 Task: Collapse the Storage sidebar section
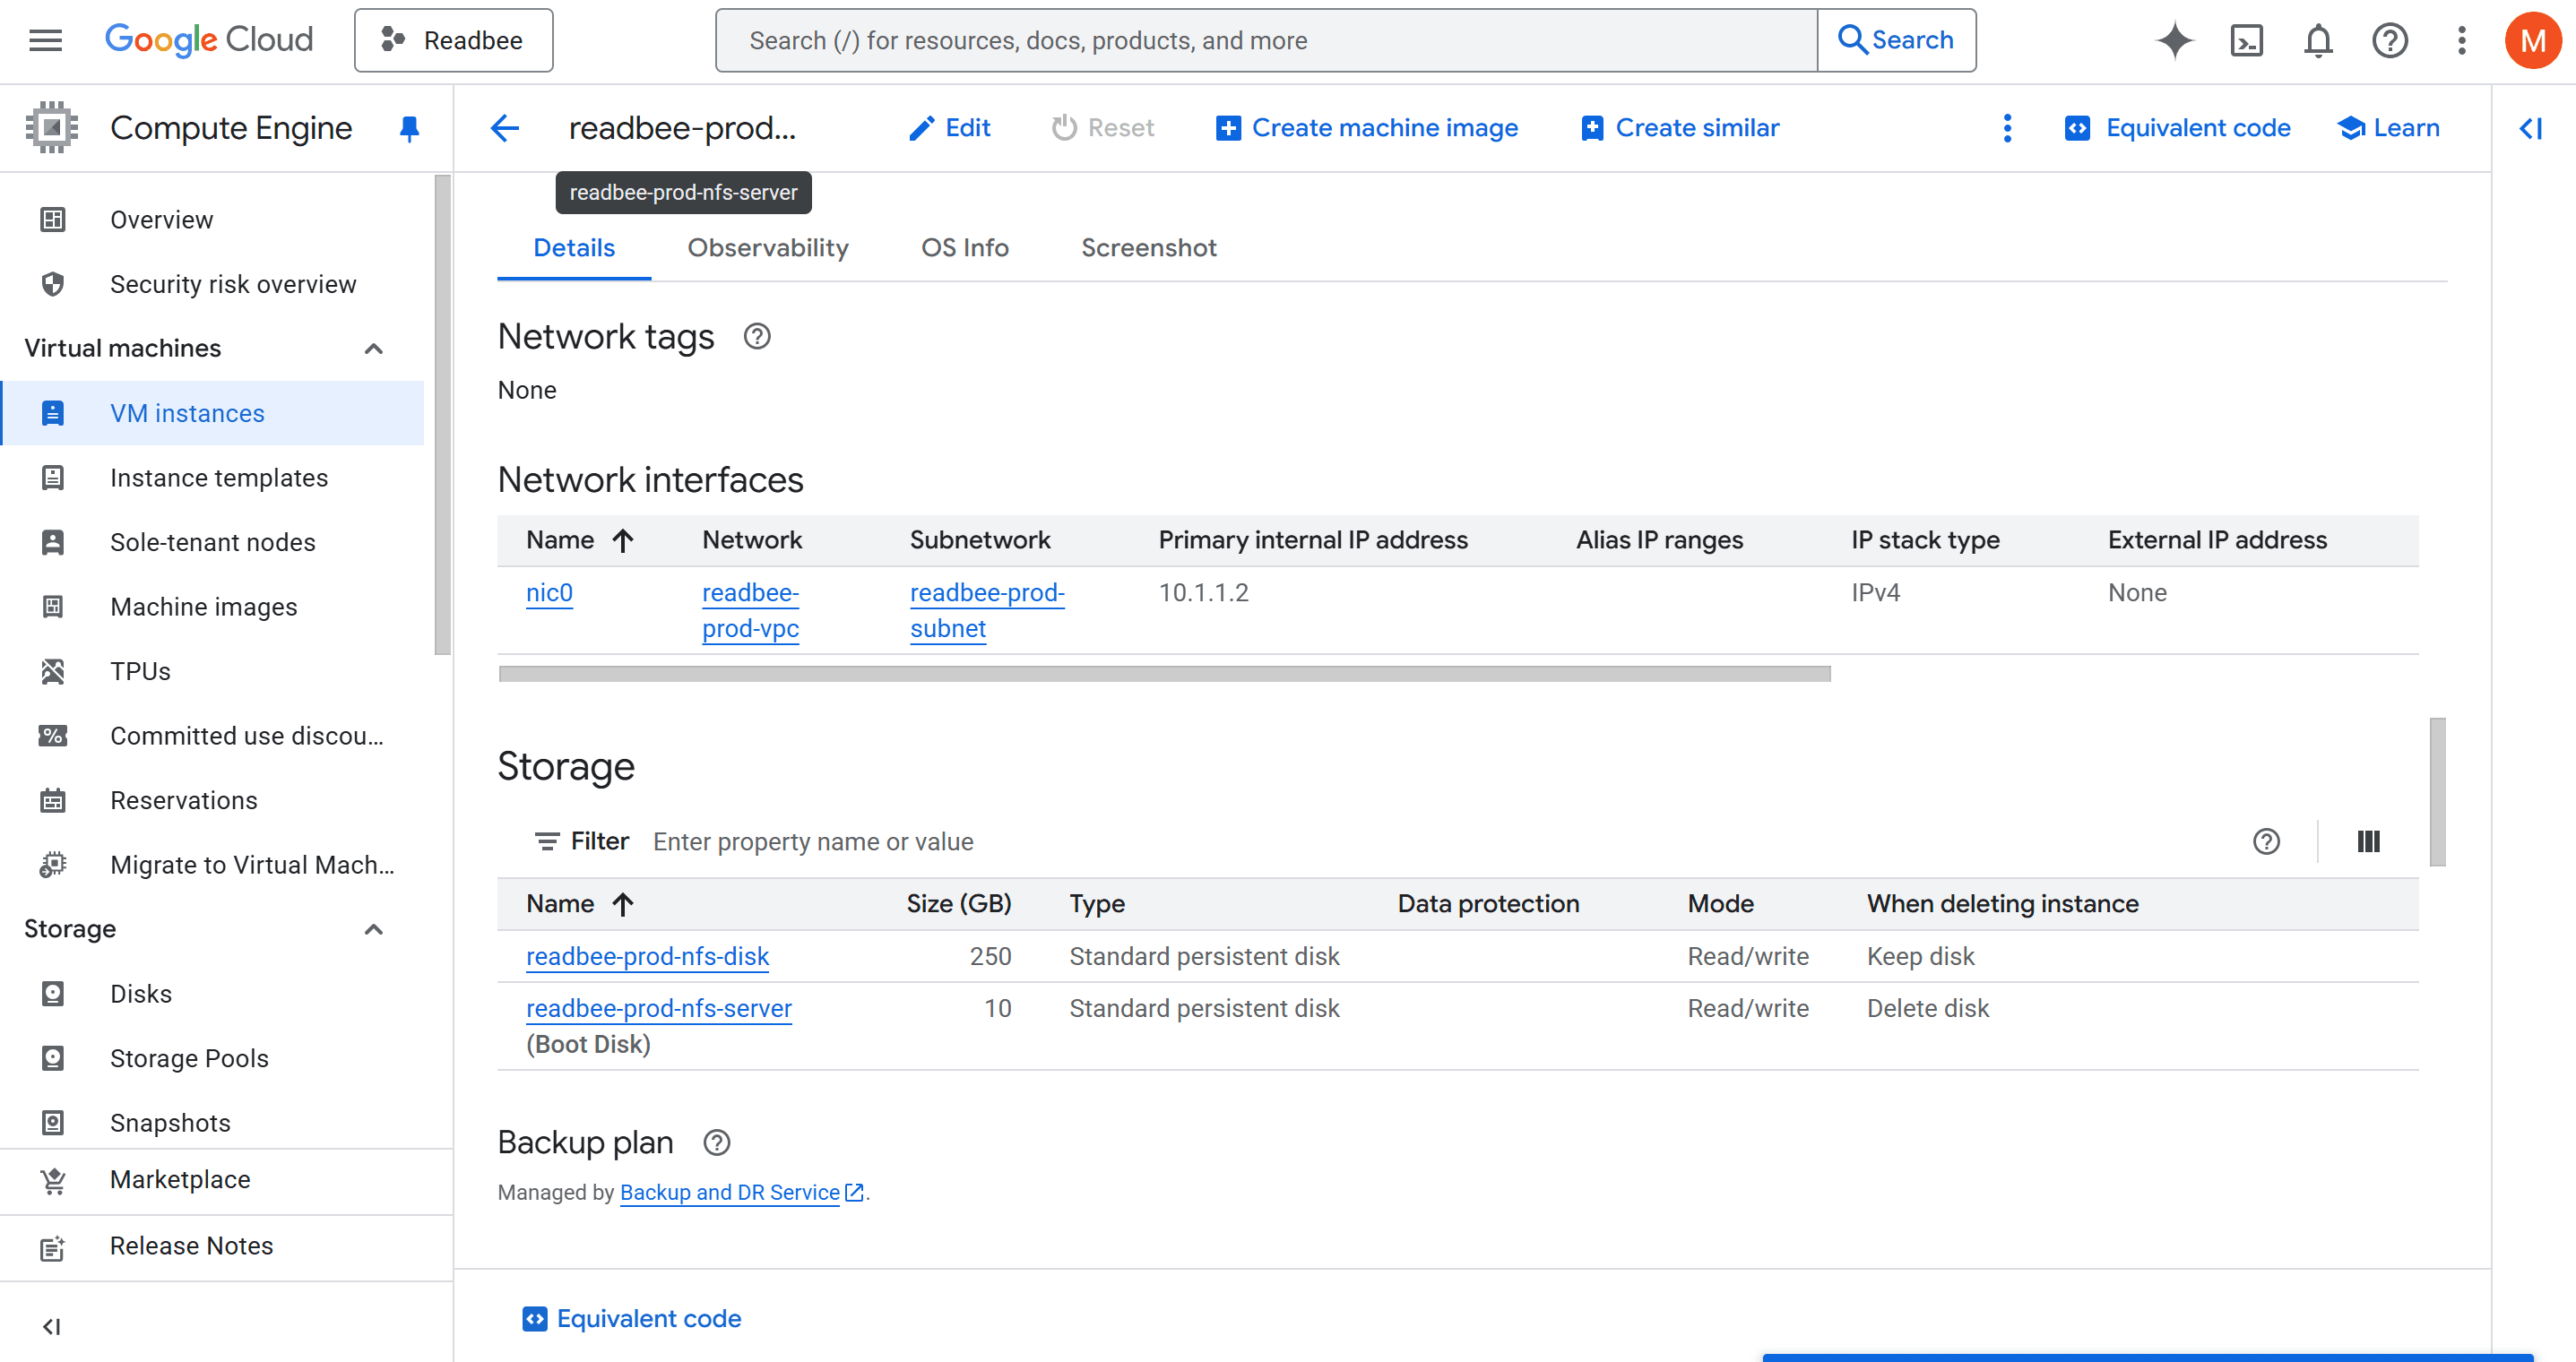click(374, 929)
